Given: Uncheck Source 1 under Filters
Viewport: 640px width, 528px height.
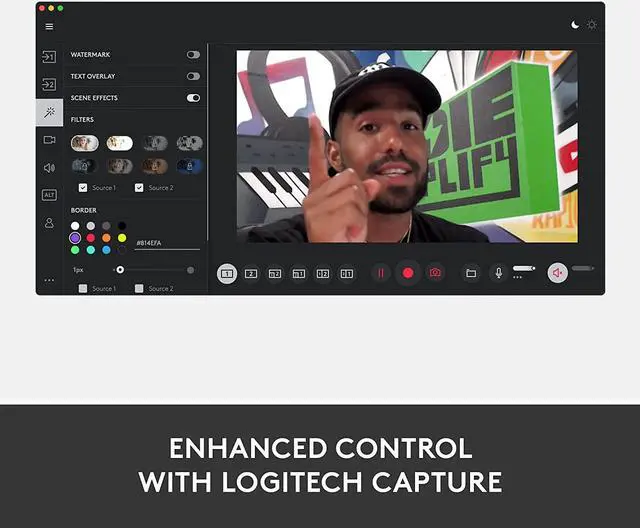Looking at the screenshot, I should click(x=83, y=187).
